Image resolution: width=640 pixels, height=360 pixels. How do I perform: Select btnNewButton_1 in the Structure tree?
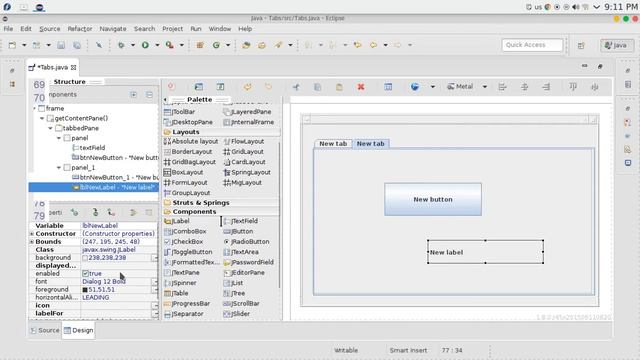[x=115, y=177]
